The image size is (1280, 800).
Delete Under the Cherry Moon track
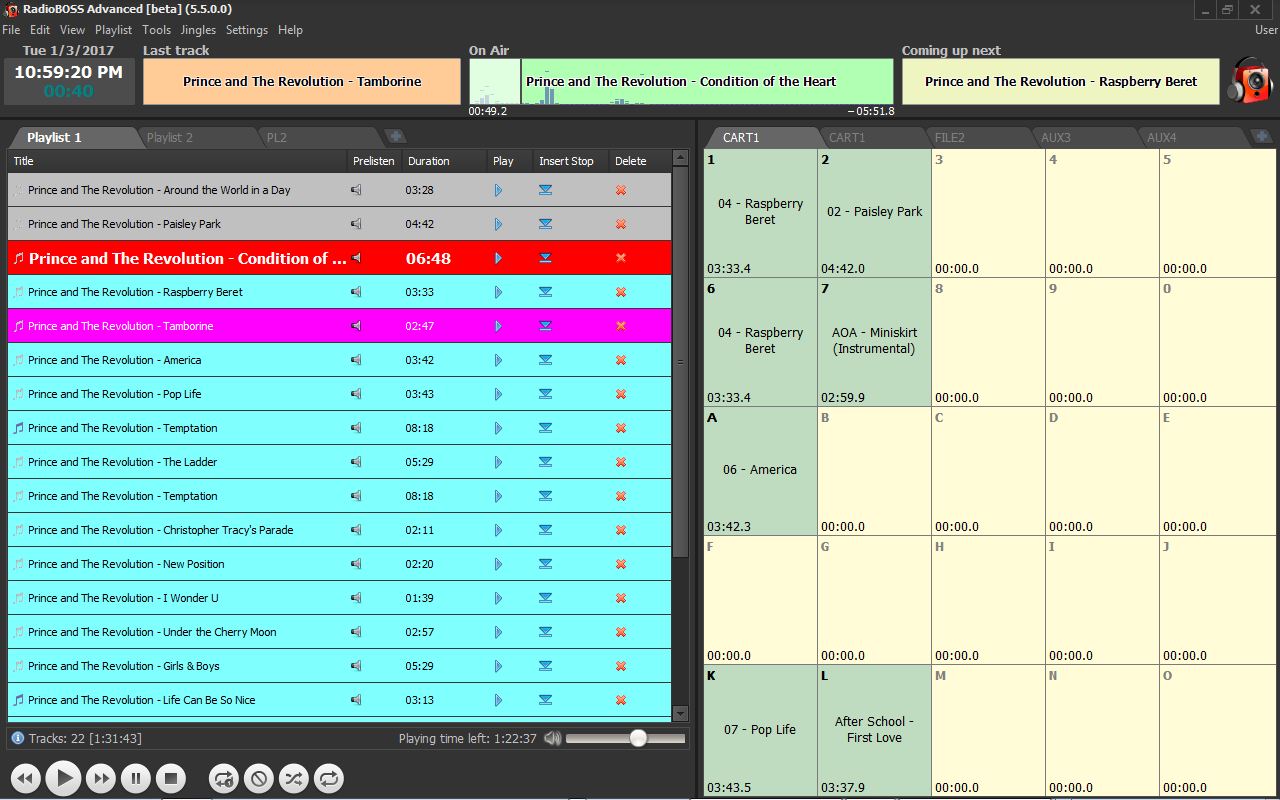tap(621, 632)
